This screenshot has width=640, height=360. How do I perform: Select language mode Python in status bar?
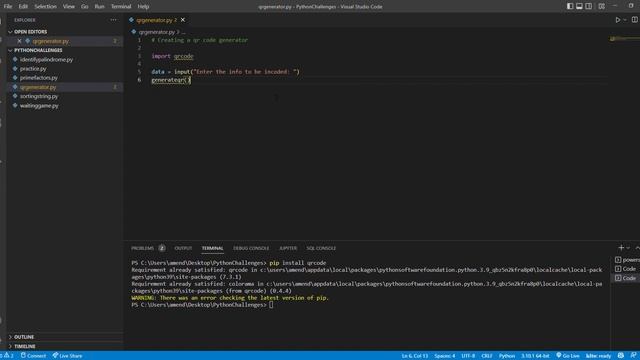[x=507, y=356]
